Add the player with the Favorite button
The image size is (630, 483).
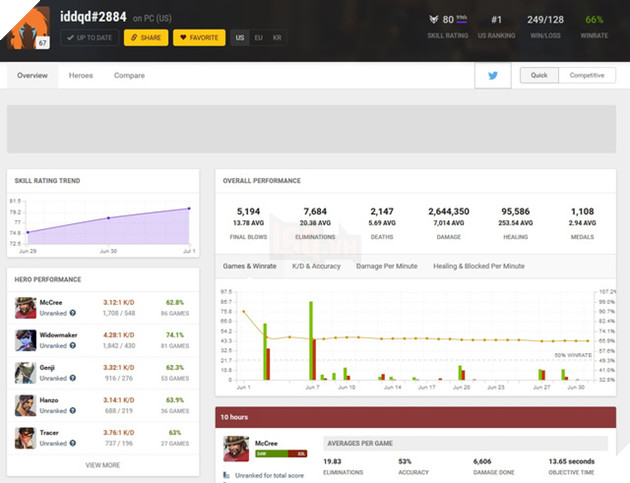(199, 38)
